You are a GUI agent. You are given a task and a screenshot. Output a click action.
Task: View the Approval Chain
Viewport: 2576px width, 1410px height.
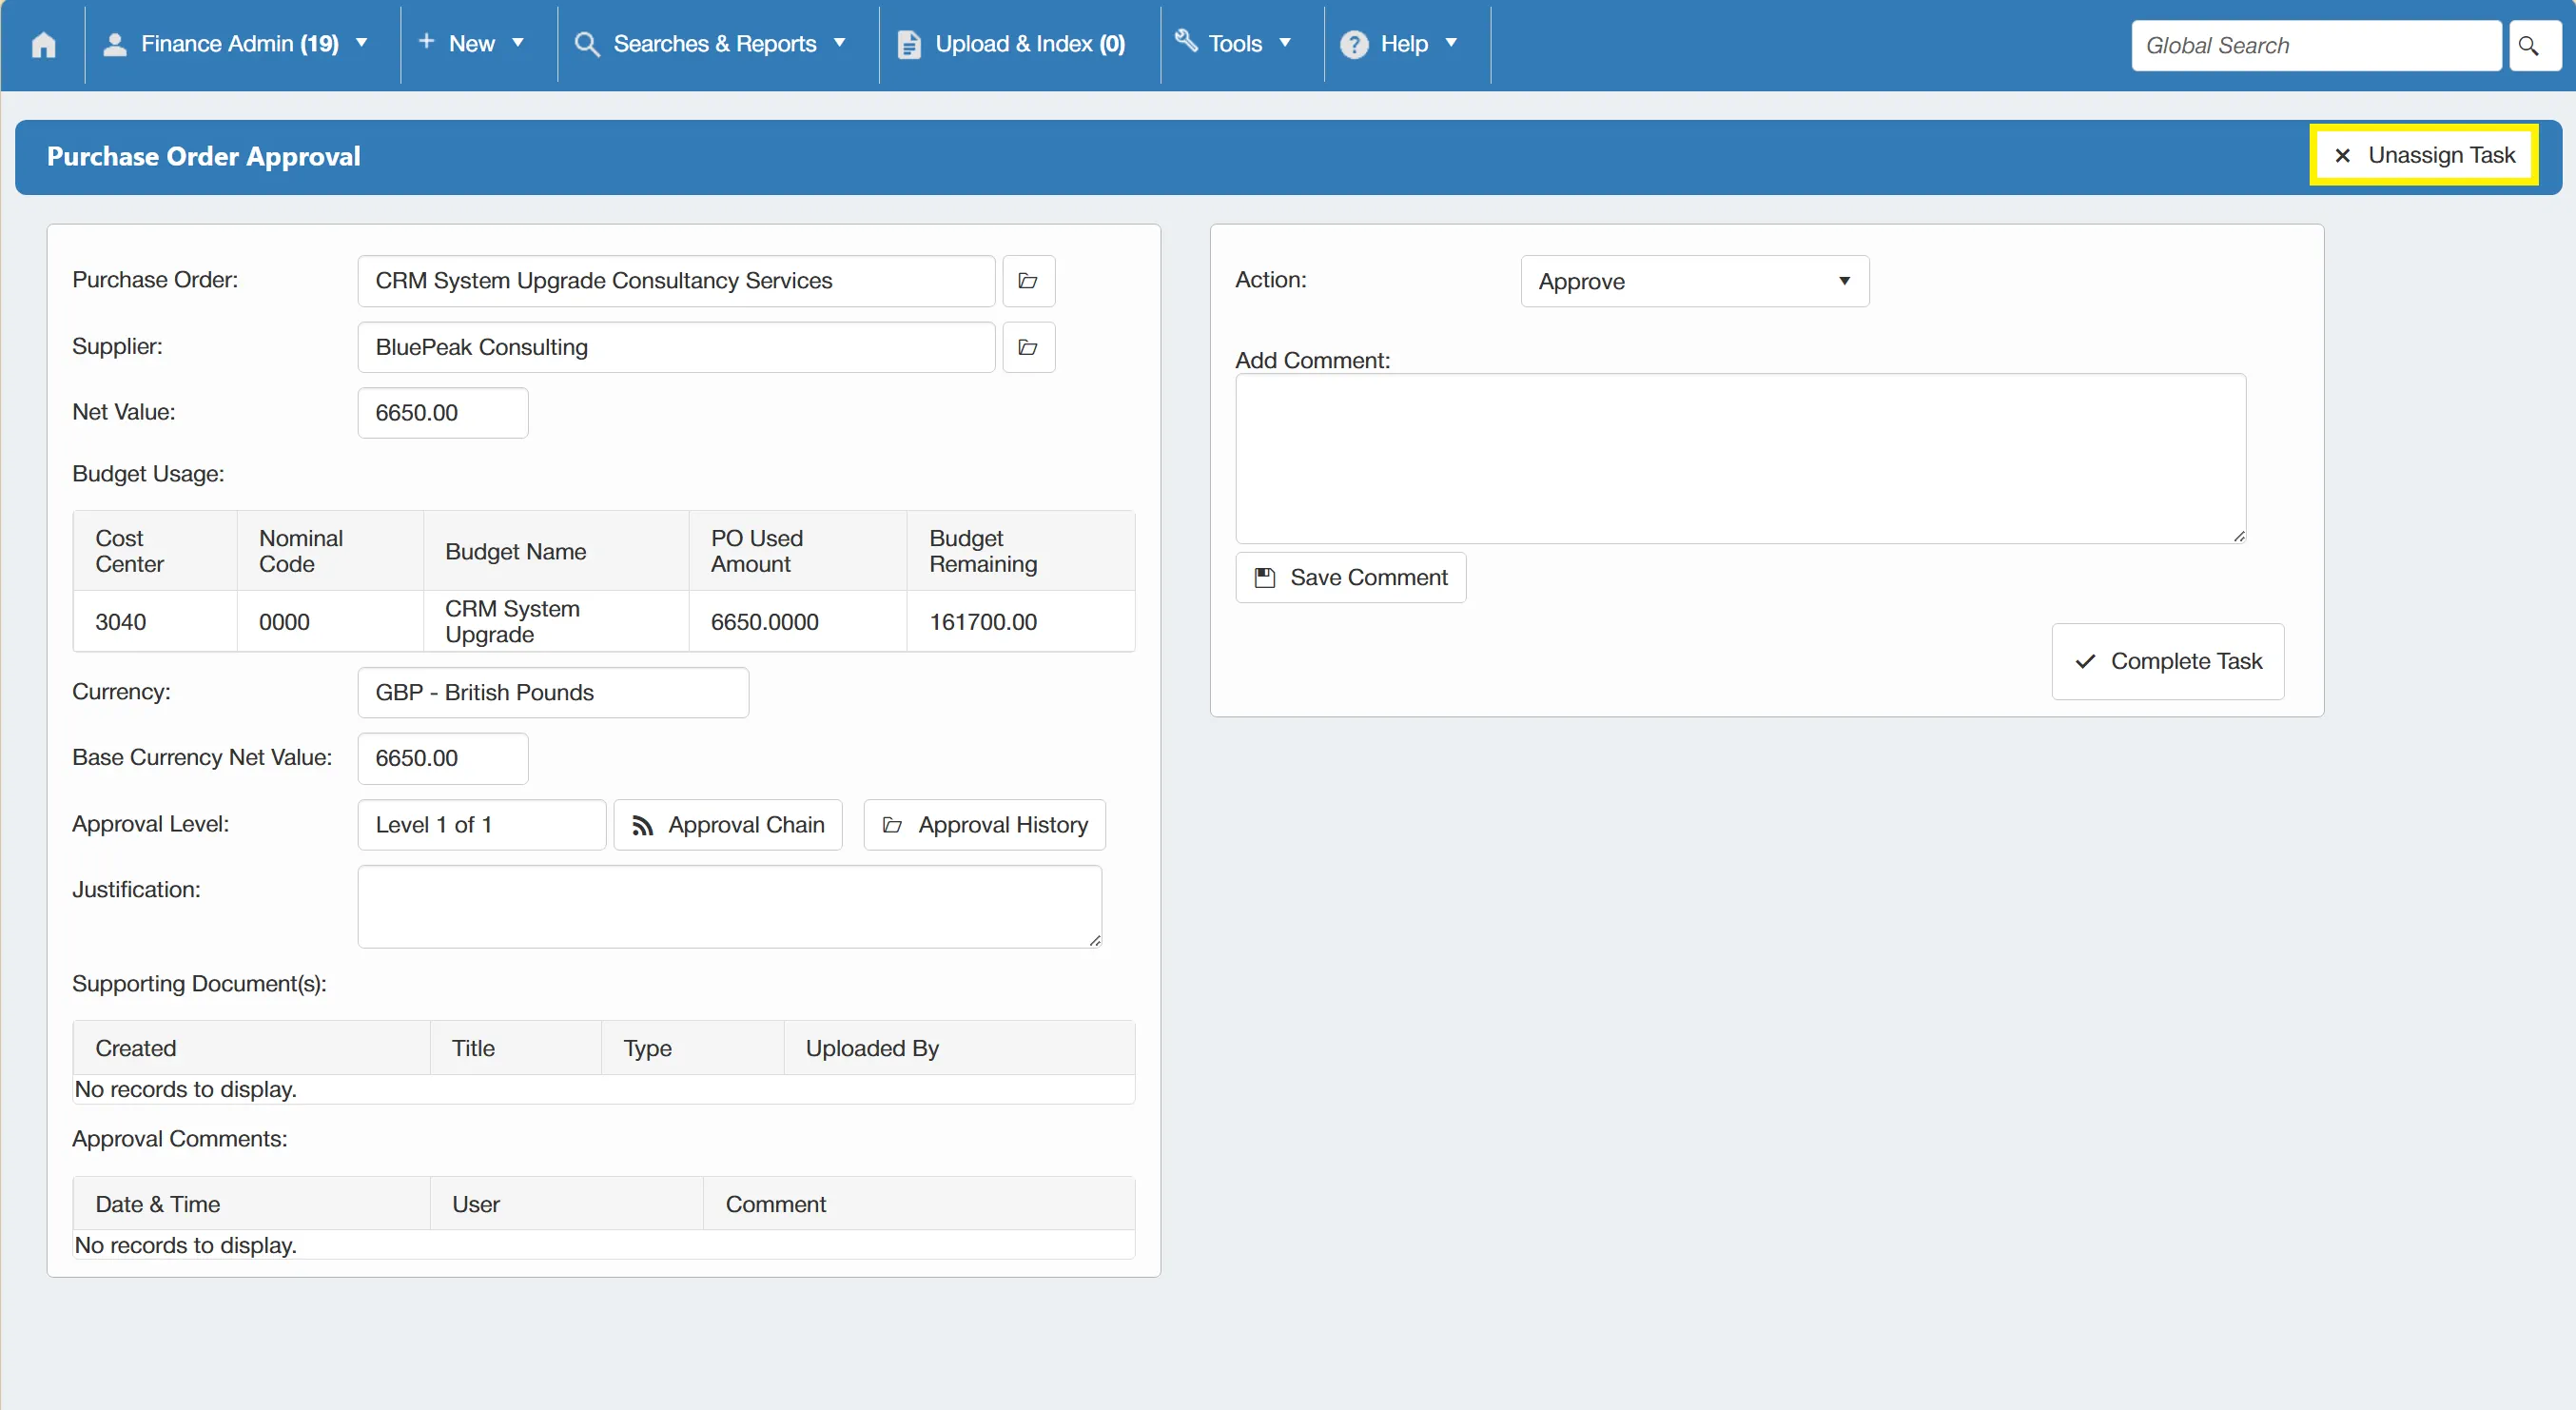(x=728, y=824)
